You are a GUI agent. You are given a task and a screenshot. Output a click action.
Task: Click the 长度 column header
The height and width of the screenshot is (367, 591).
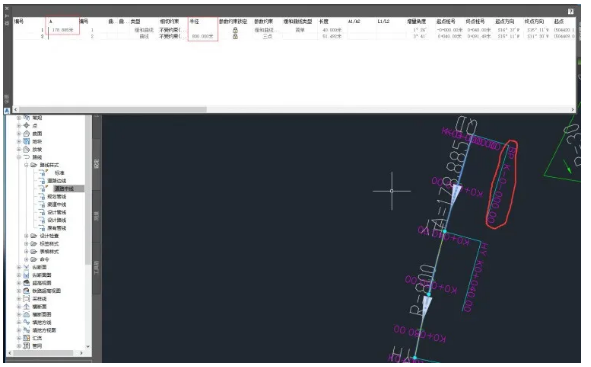point(324,21)
